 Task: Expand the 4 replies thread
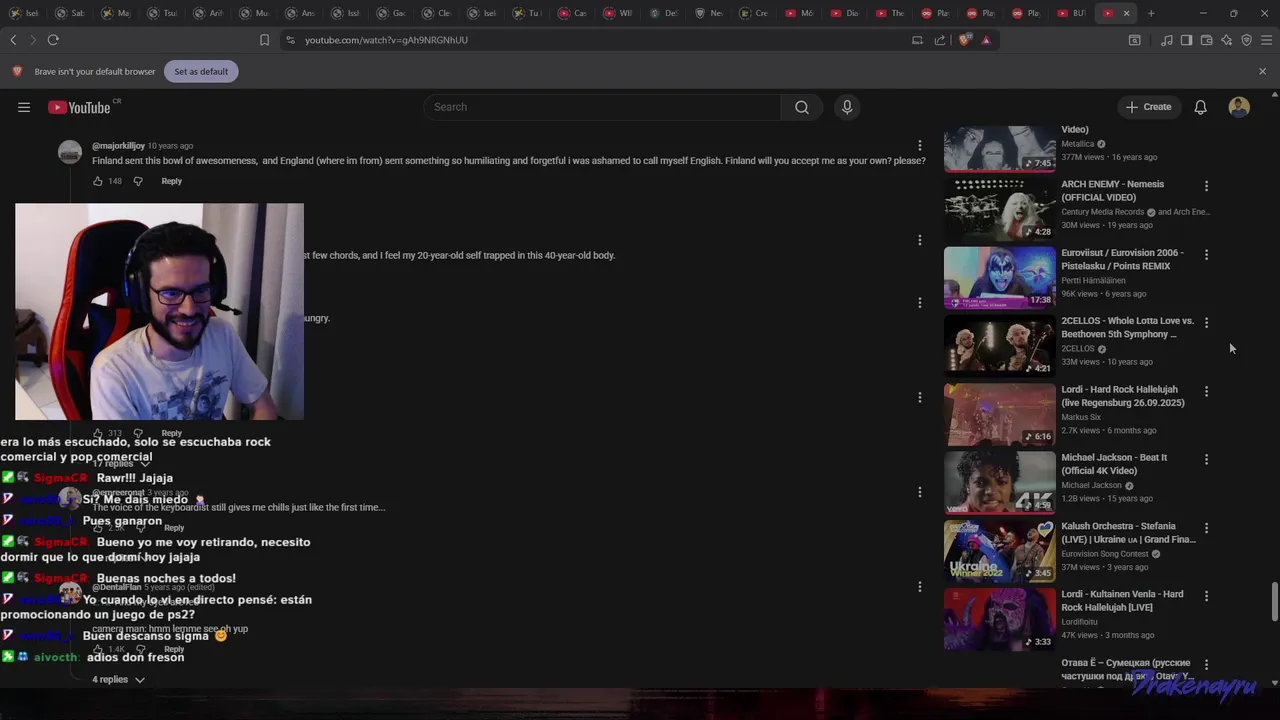tap(118, 680)
